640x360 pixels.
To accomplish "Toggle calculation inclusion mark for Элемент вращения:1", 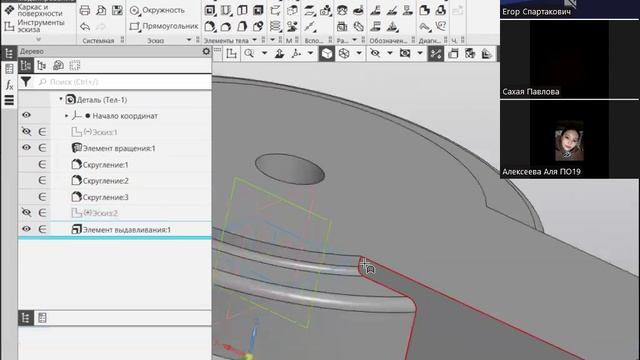I will (42, 148).
